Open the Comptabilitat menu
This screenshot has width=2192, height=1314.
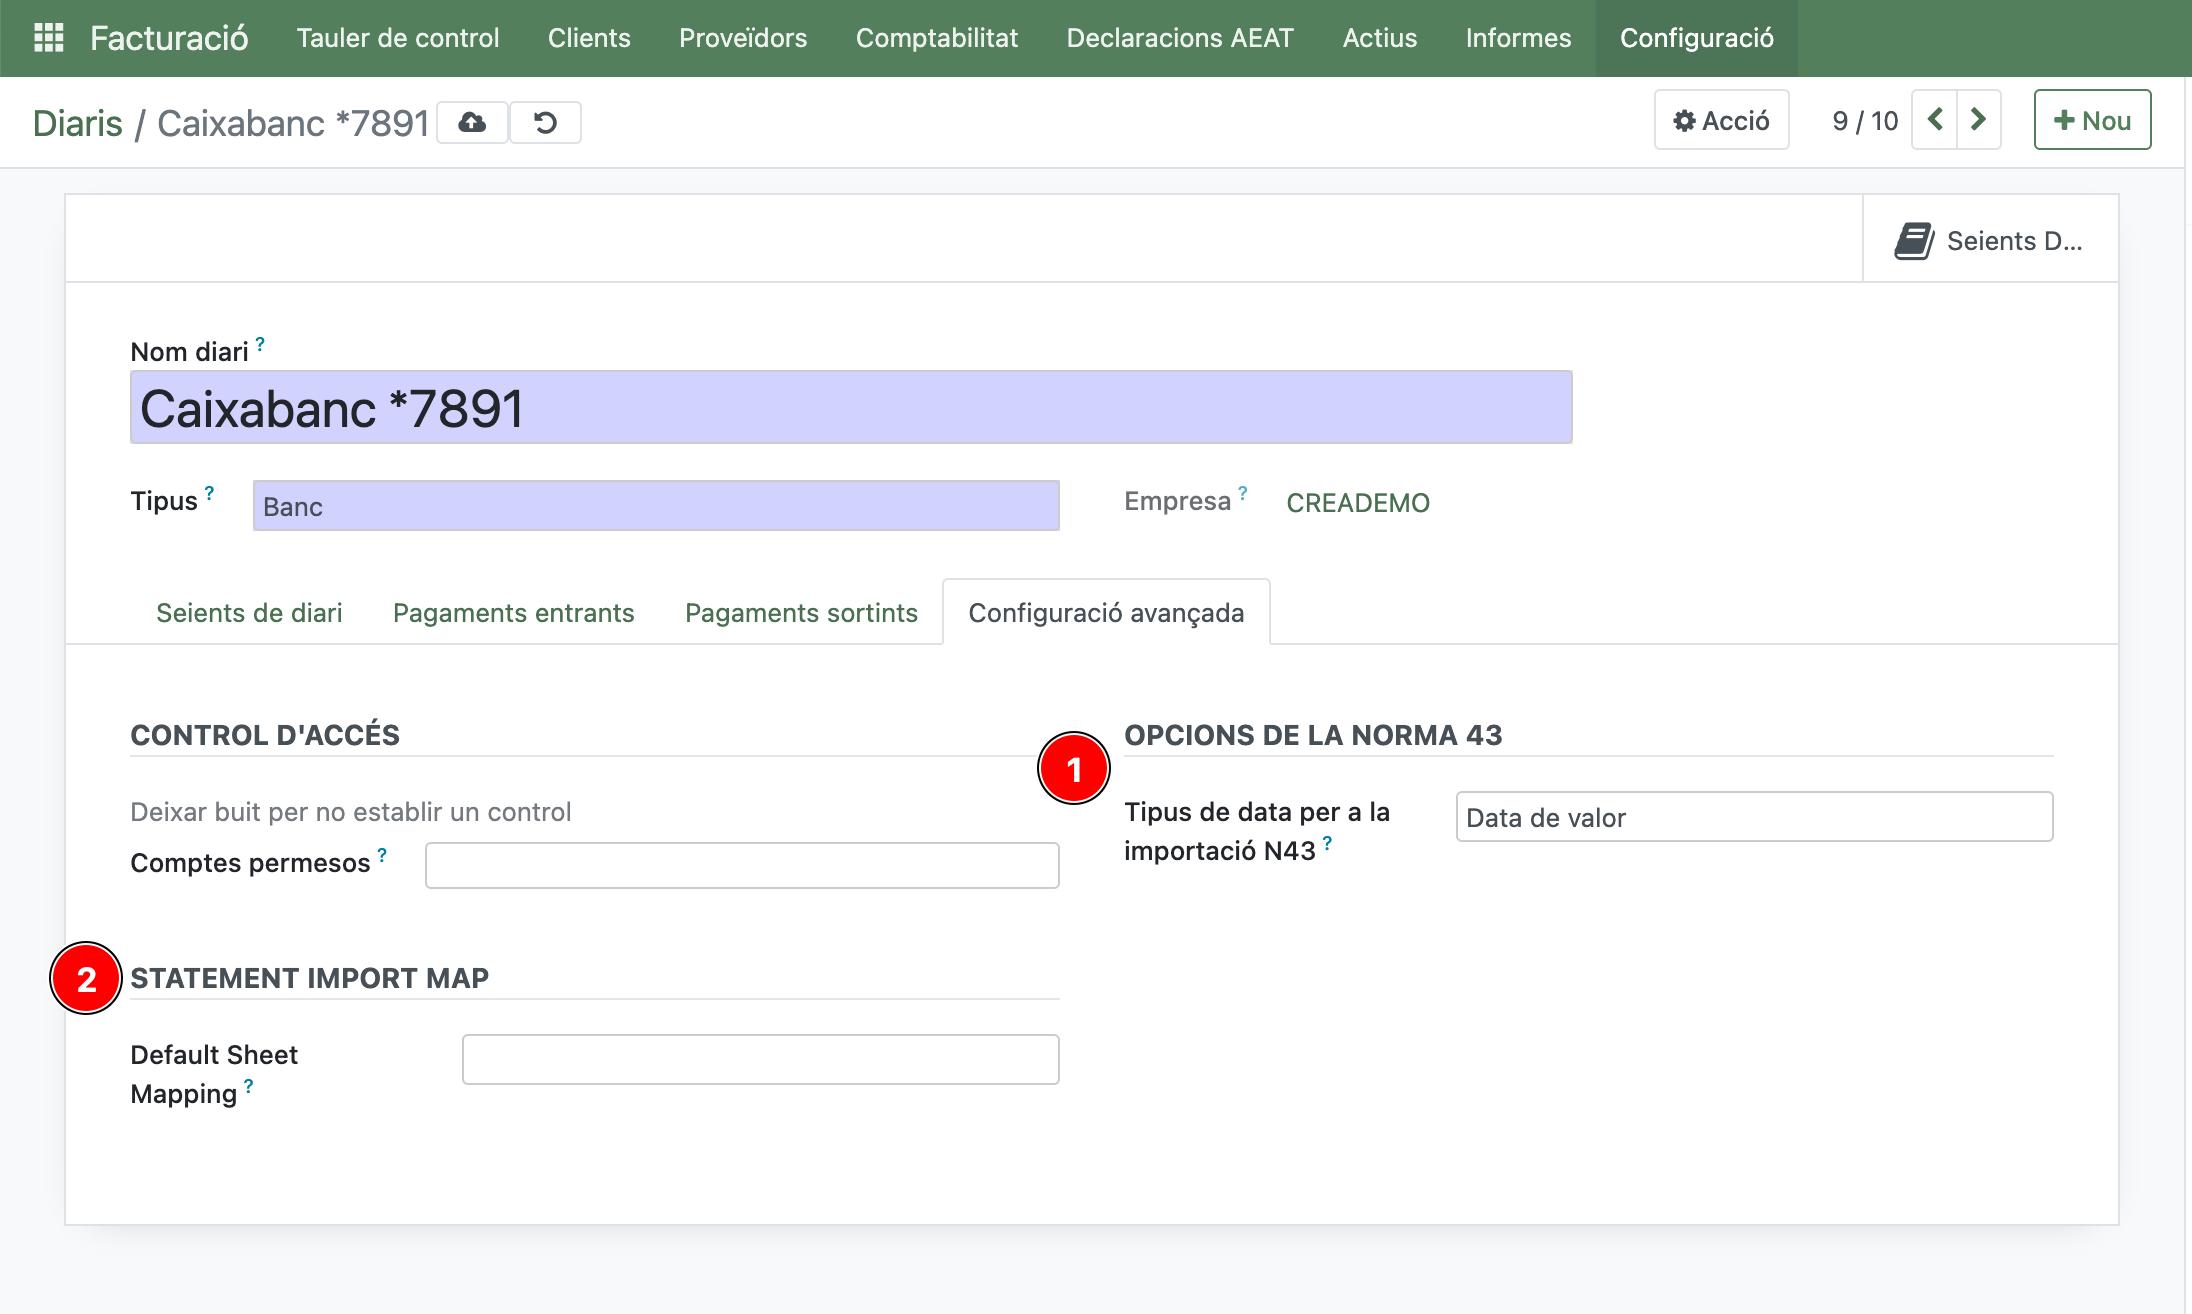click(x=936, y=38)
